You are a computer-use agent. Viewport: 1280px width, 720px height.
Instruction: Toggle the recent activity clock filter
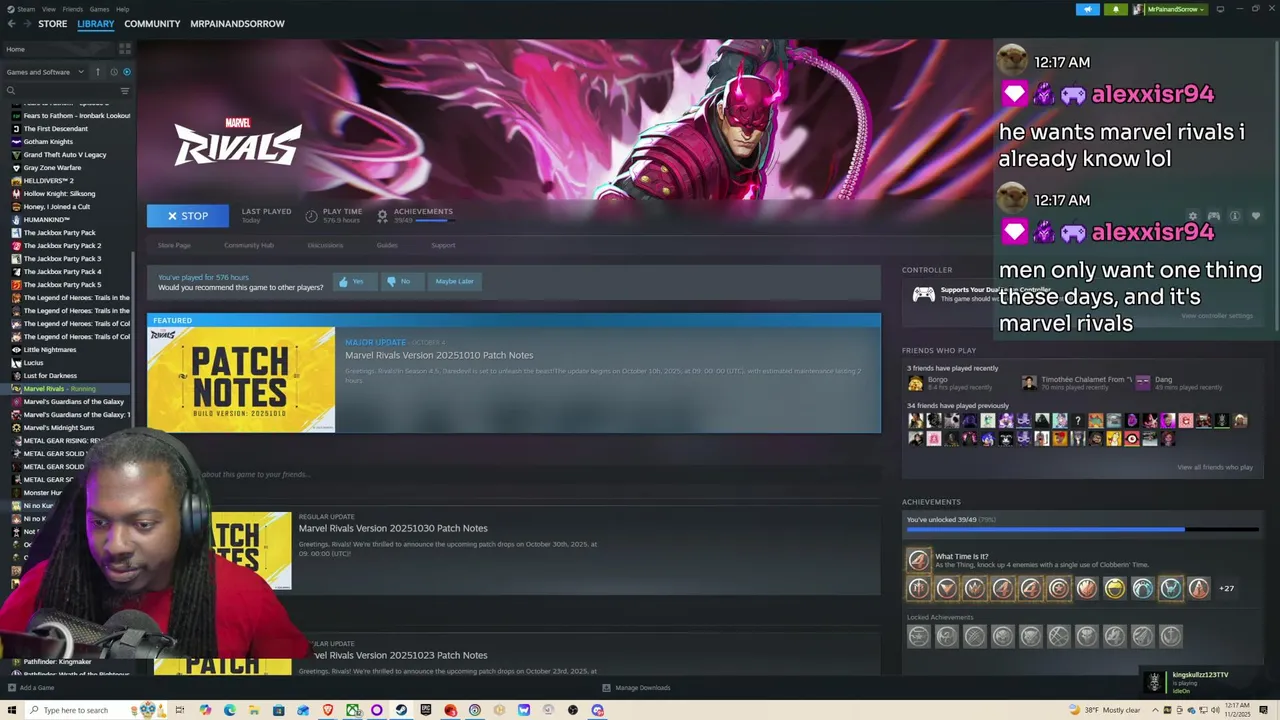point(114,72)
